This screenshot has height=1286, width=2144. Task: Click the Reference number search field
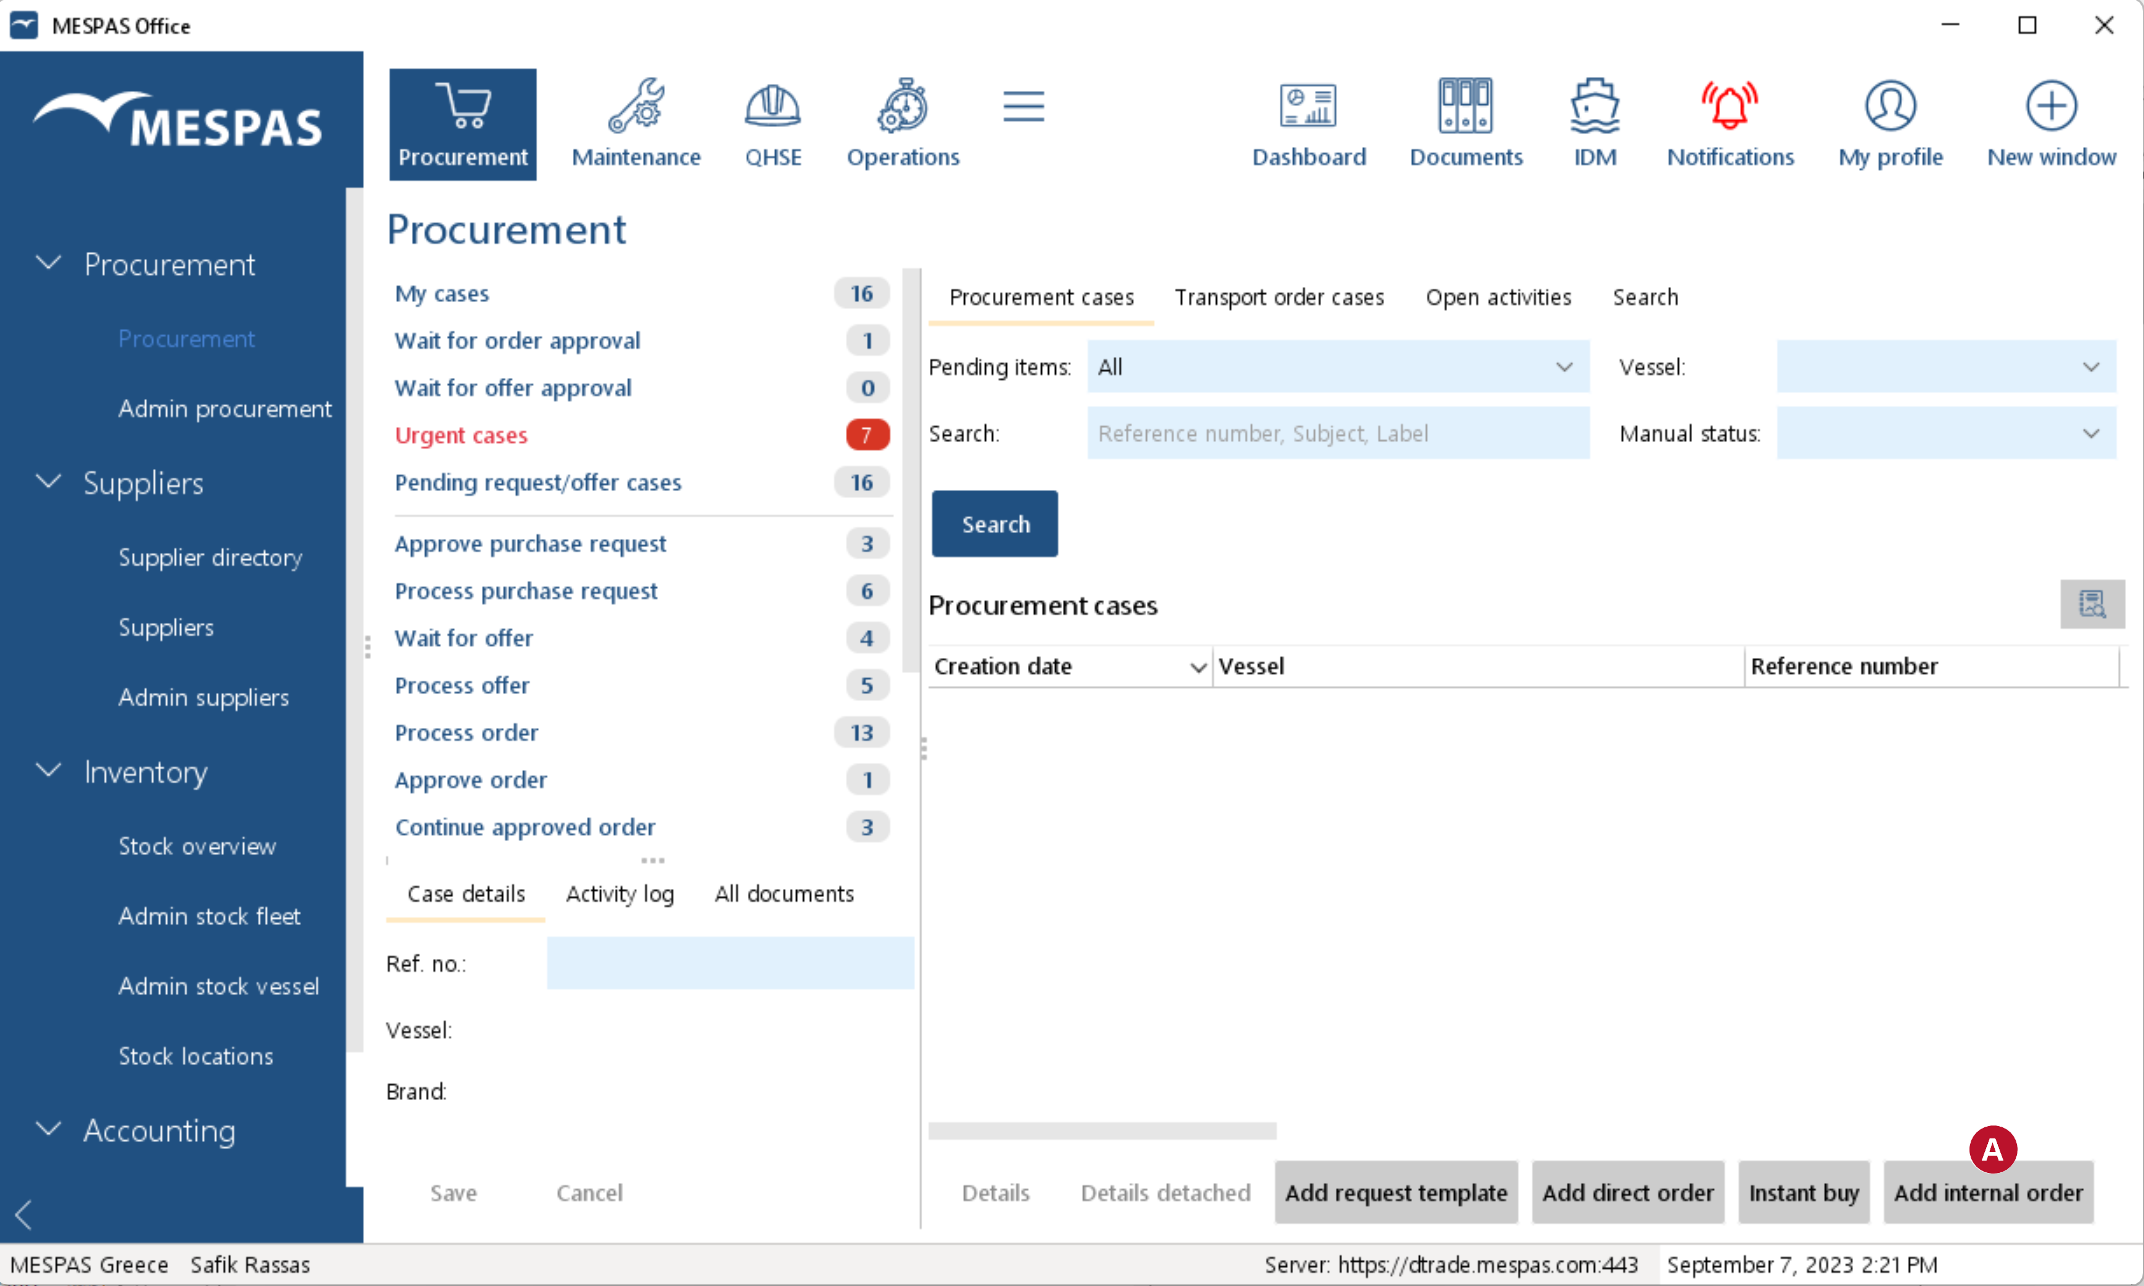coord(1338,433)
